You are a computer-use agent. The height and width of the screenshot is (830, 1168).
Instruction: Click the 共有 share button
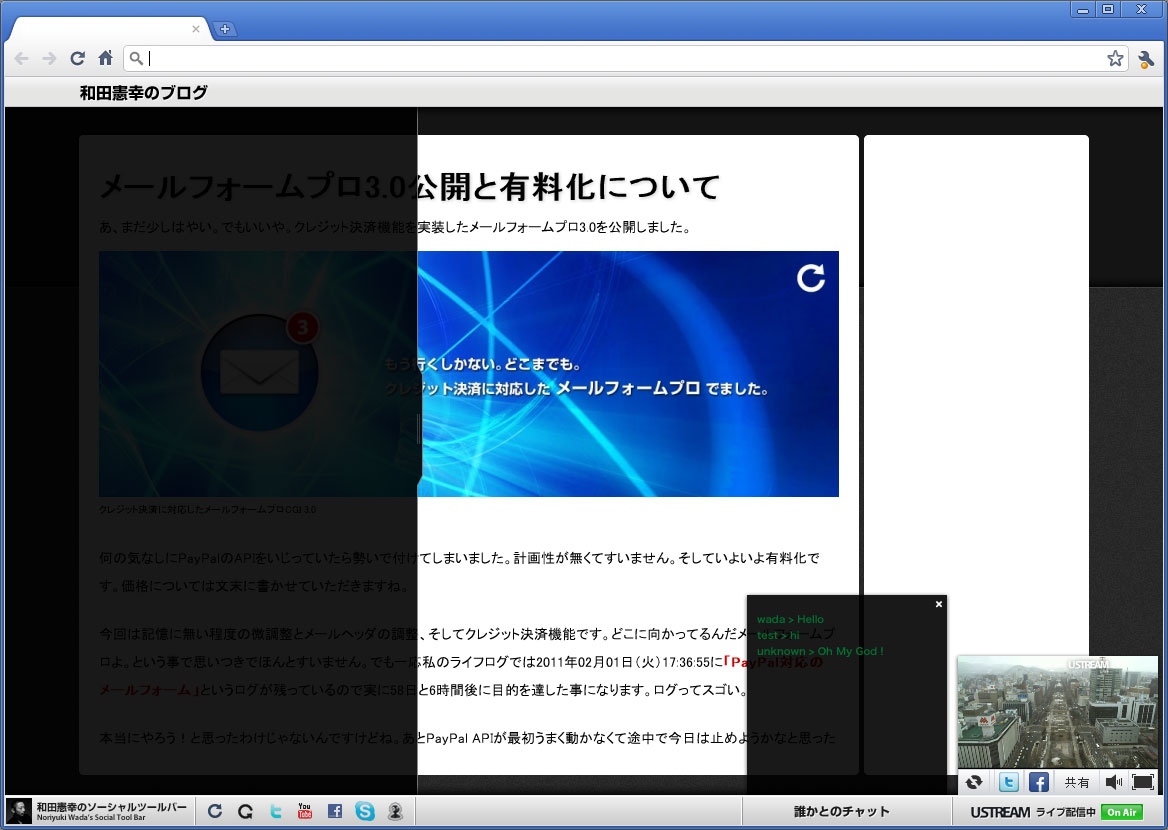click(x=1076, y=782)
